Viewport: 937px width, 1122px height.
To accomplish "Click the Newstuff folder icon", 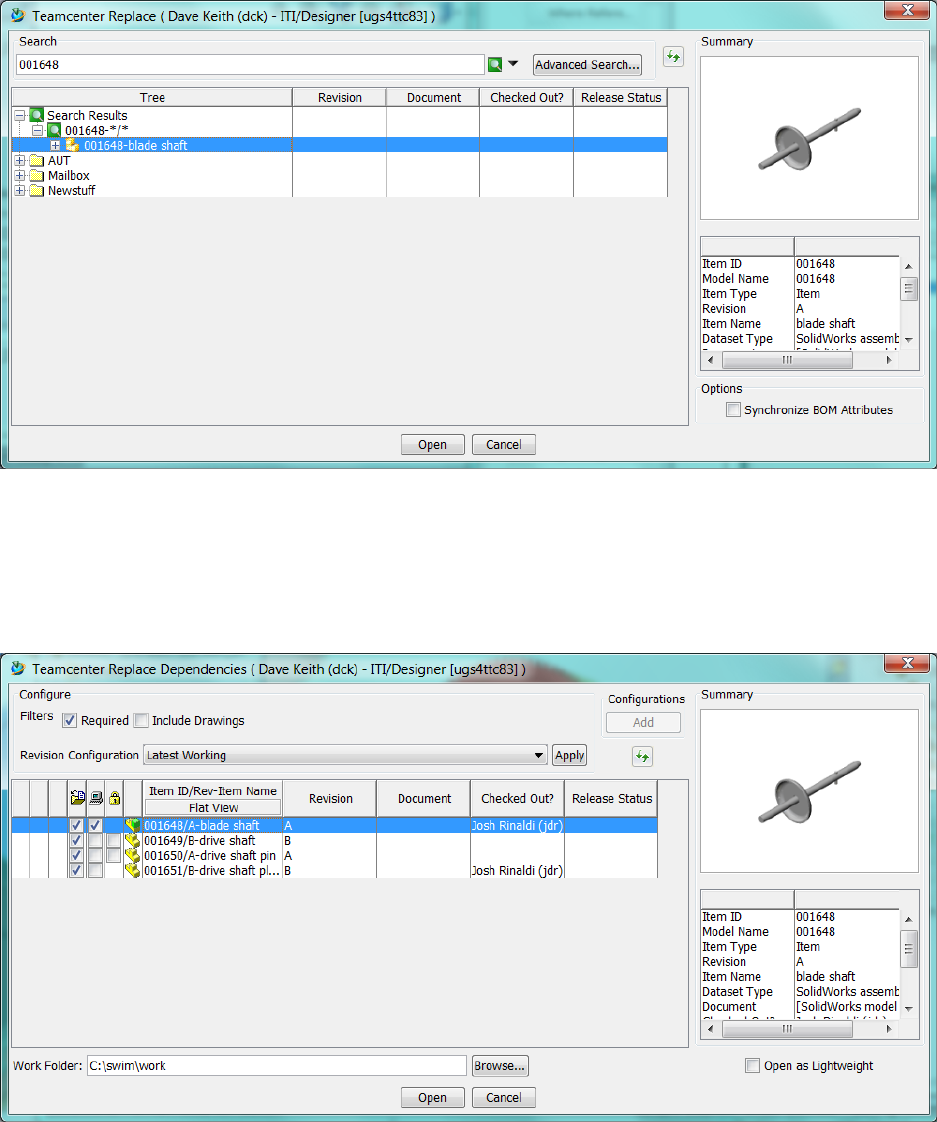I will click(37, 190).
